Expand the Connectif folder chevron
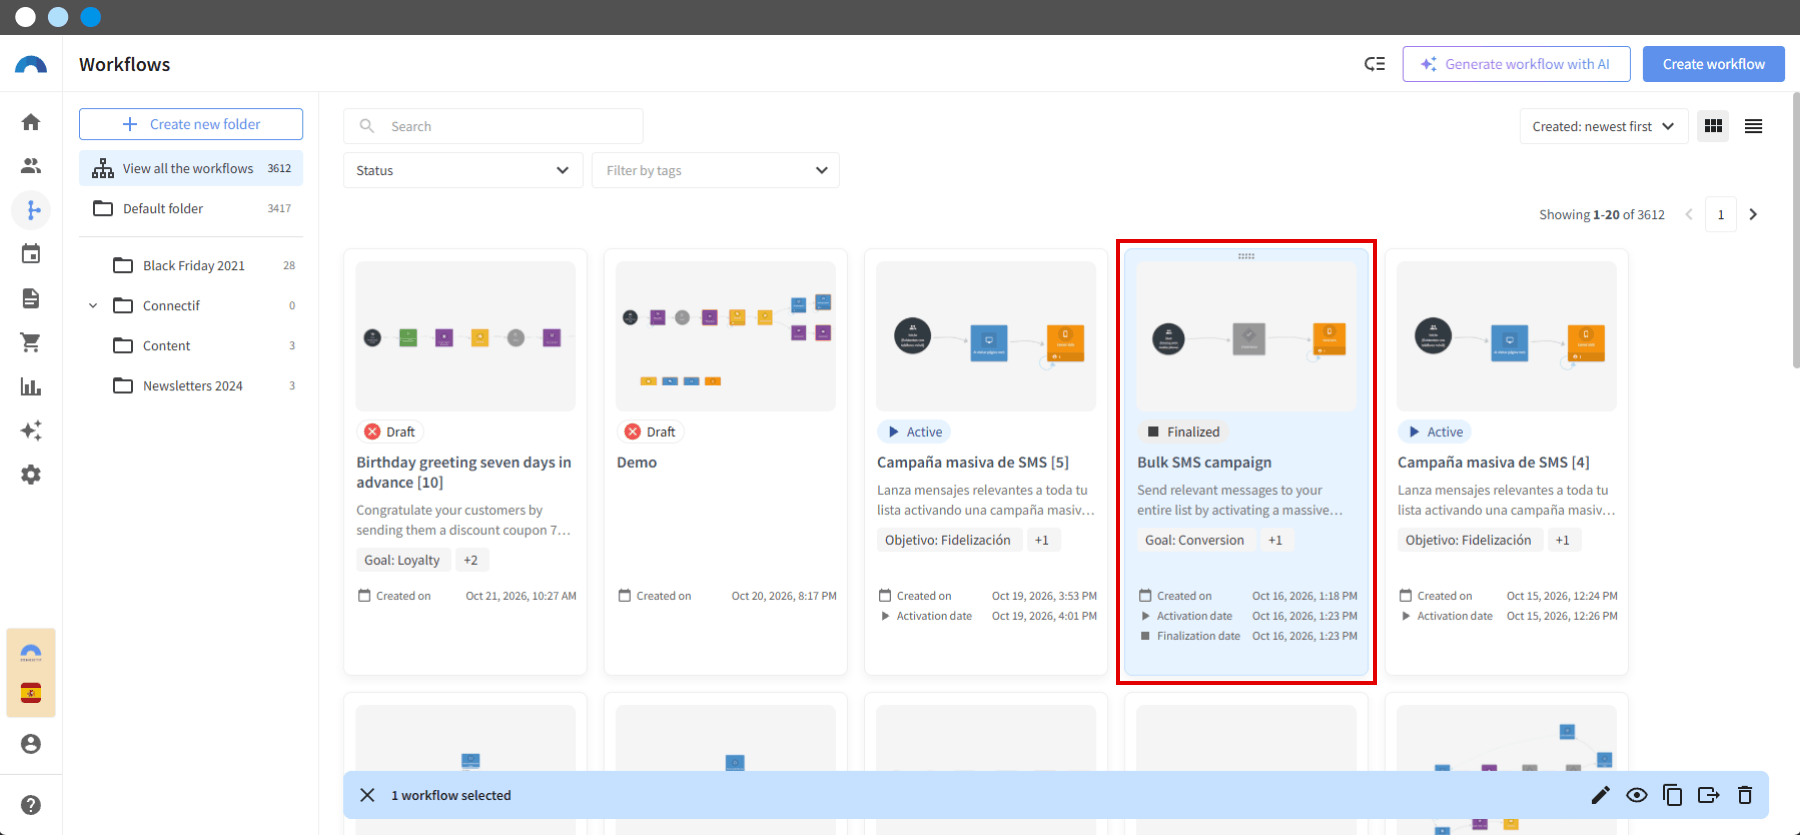 pyautogui.click(x=93, y=305)
